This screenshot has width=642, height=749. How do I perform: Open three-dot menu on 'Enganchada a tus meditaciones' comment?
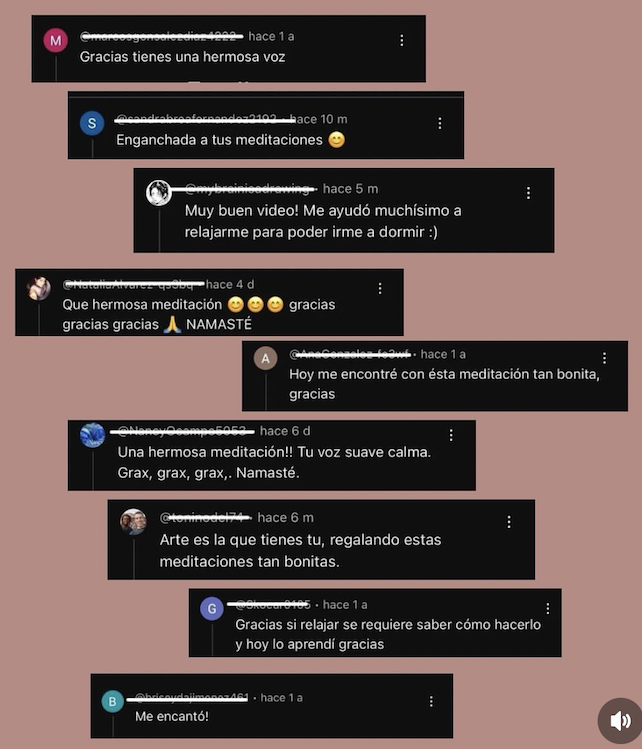440,123
